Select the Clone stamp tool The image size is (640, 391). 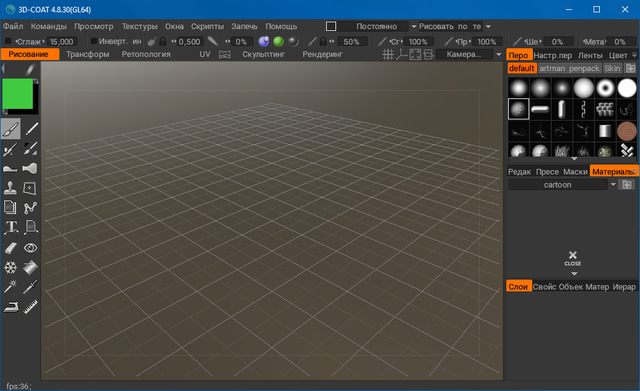click(x=10, y=188)
